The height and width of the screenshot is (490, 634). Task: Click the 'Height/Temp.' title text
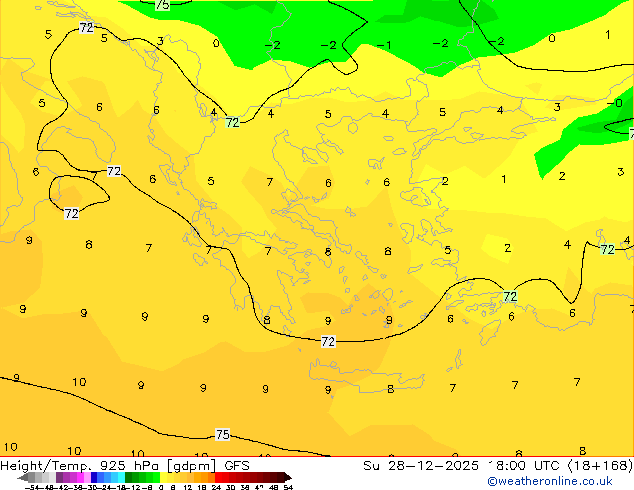click(48, 466)
